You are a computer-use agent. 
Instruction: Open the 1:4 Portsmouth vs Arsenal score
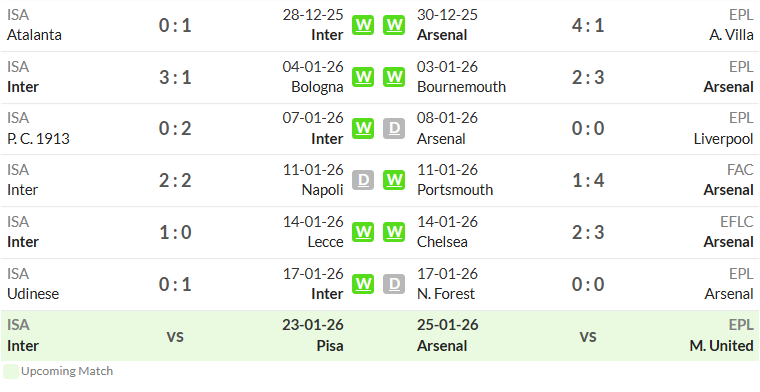(x=588, y=180)
